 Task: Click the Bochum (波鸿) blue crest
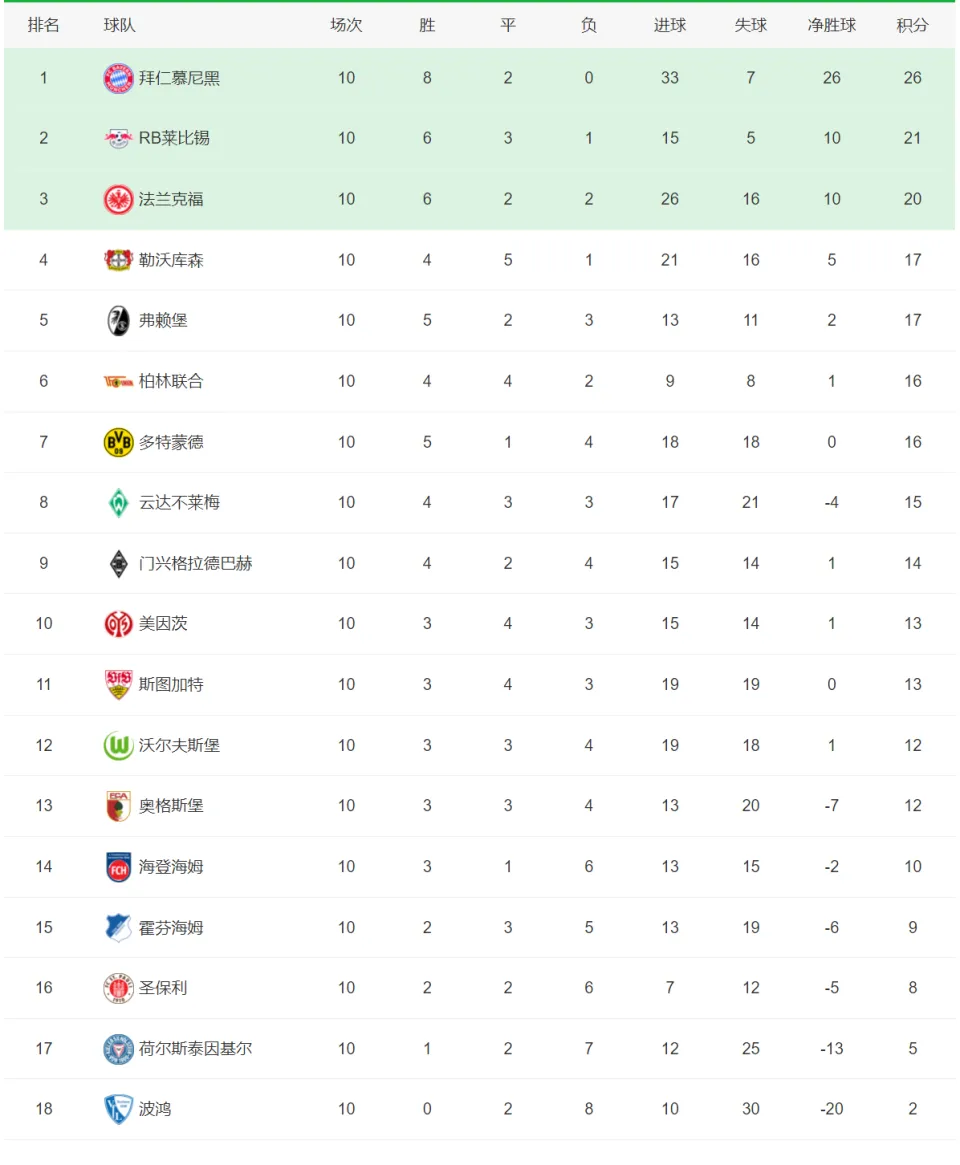(118, 1109)
